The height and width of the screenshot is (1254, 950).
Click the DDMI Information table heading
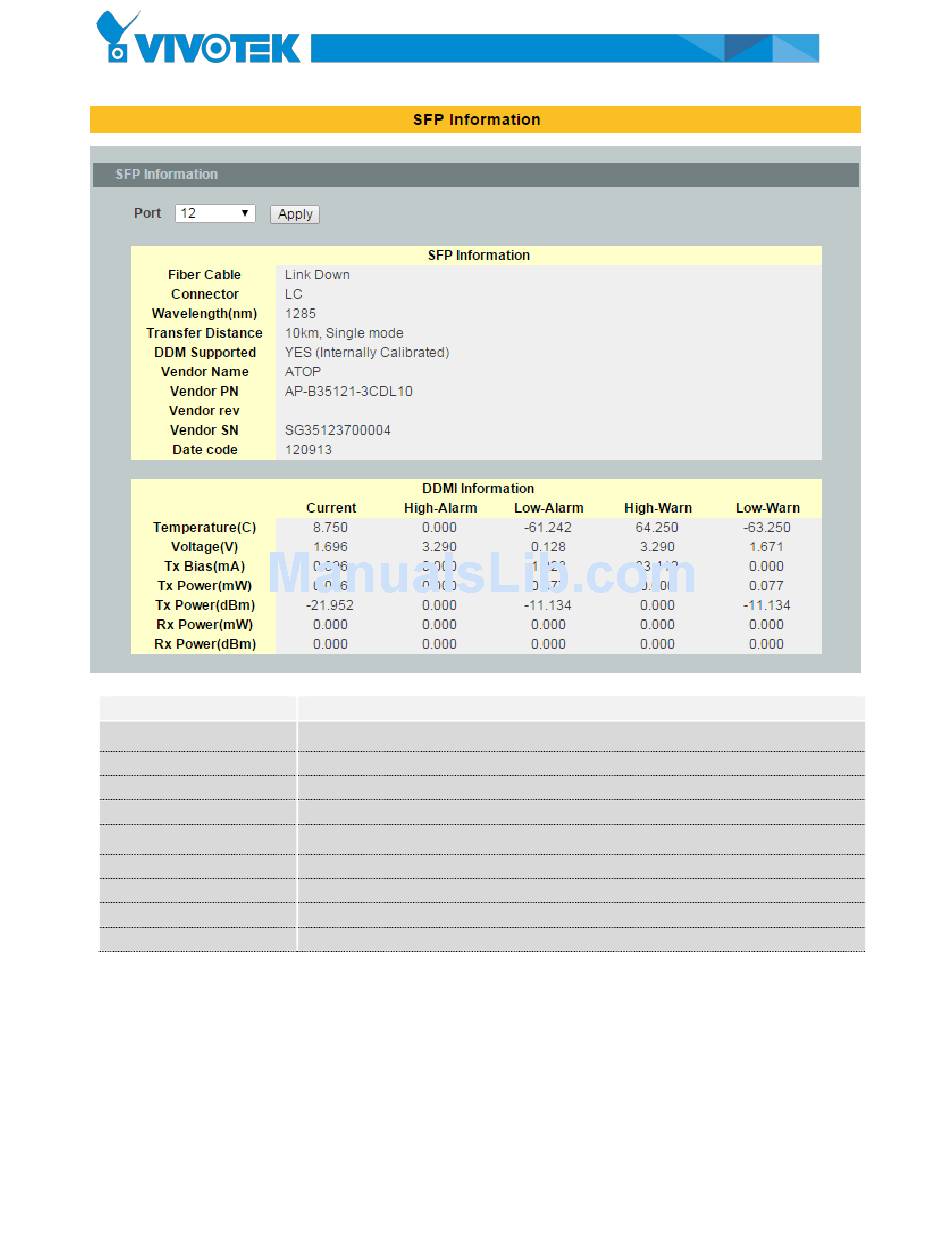pos(477,489)
